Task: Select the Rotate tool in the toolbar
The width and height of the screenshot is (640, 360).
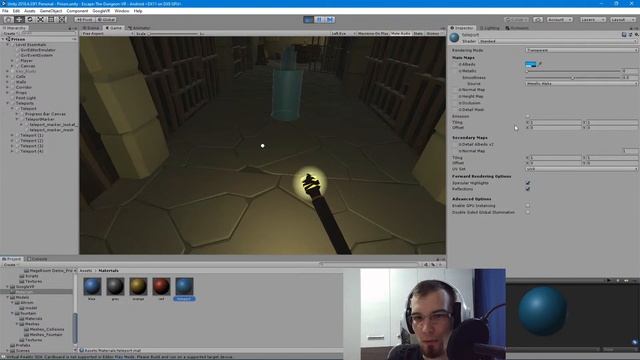Action: pyautogui.click(x=29, y=20)
